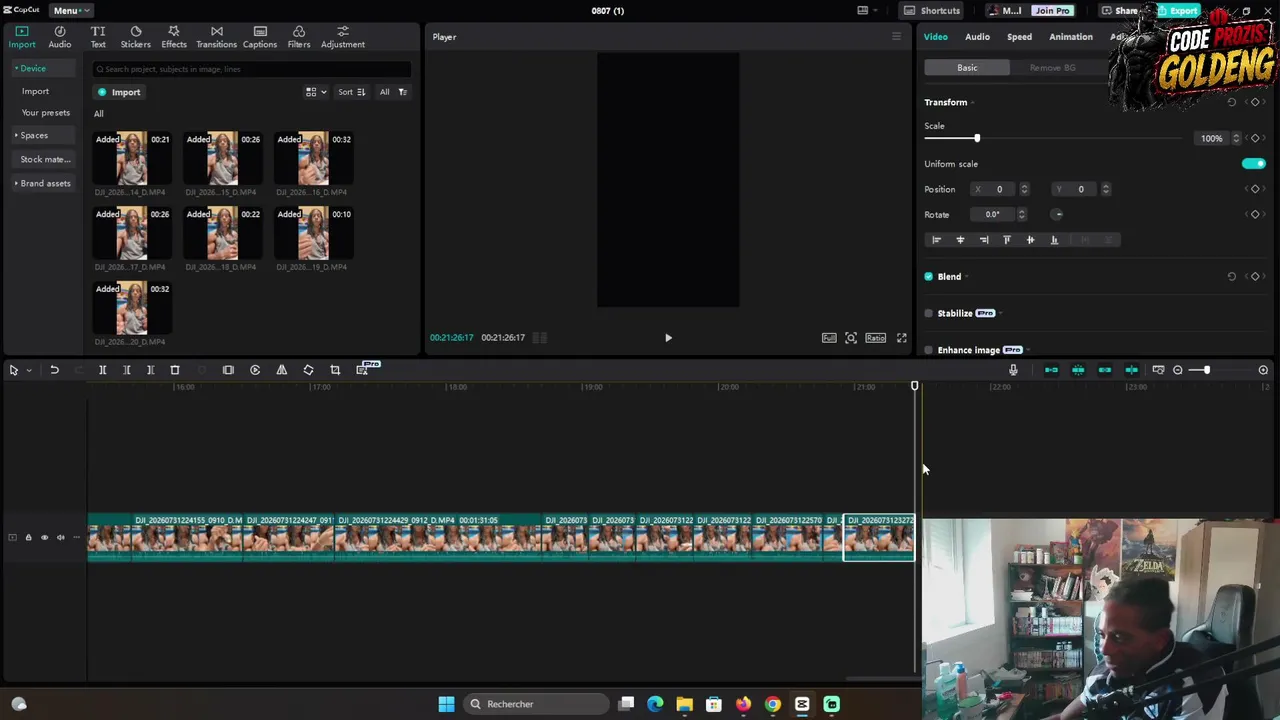Open the Transitions panel
Viewport: 1280px width, 720px height.
coord(216,37)
